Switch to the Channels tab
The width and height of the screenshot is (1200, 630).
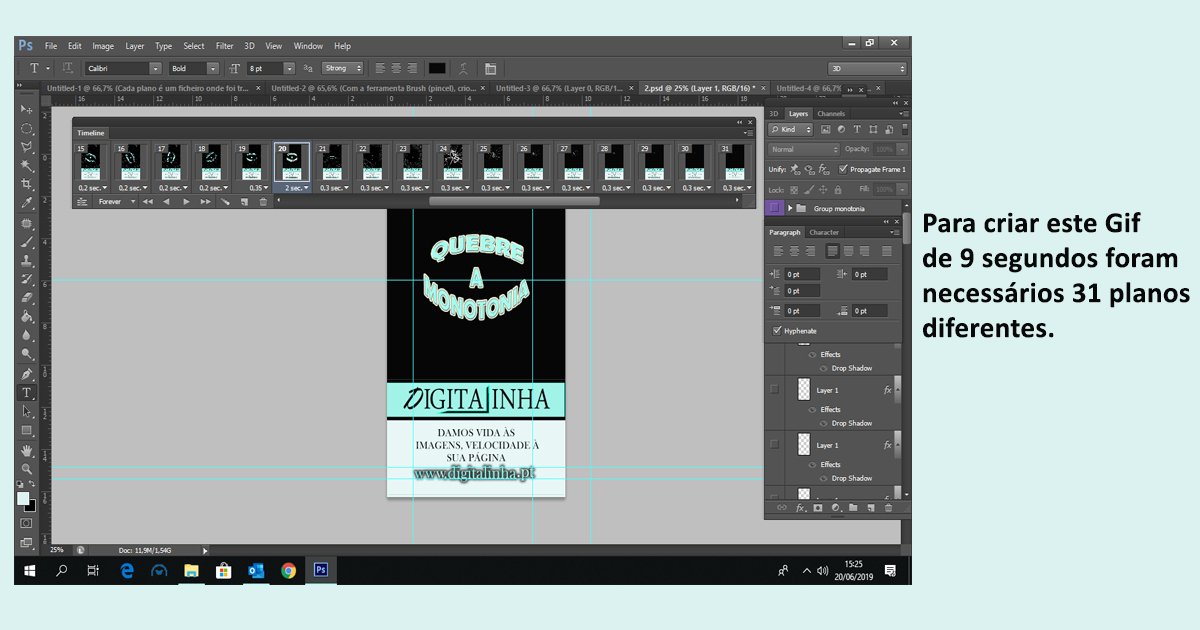click(831, 114)
